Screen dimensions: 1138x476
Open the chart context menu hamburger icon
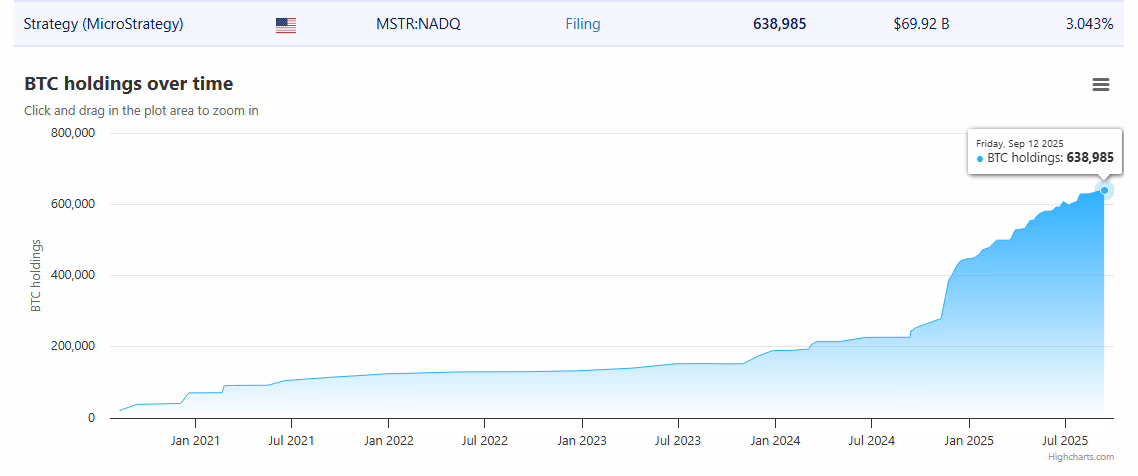1101,85
